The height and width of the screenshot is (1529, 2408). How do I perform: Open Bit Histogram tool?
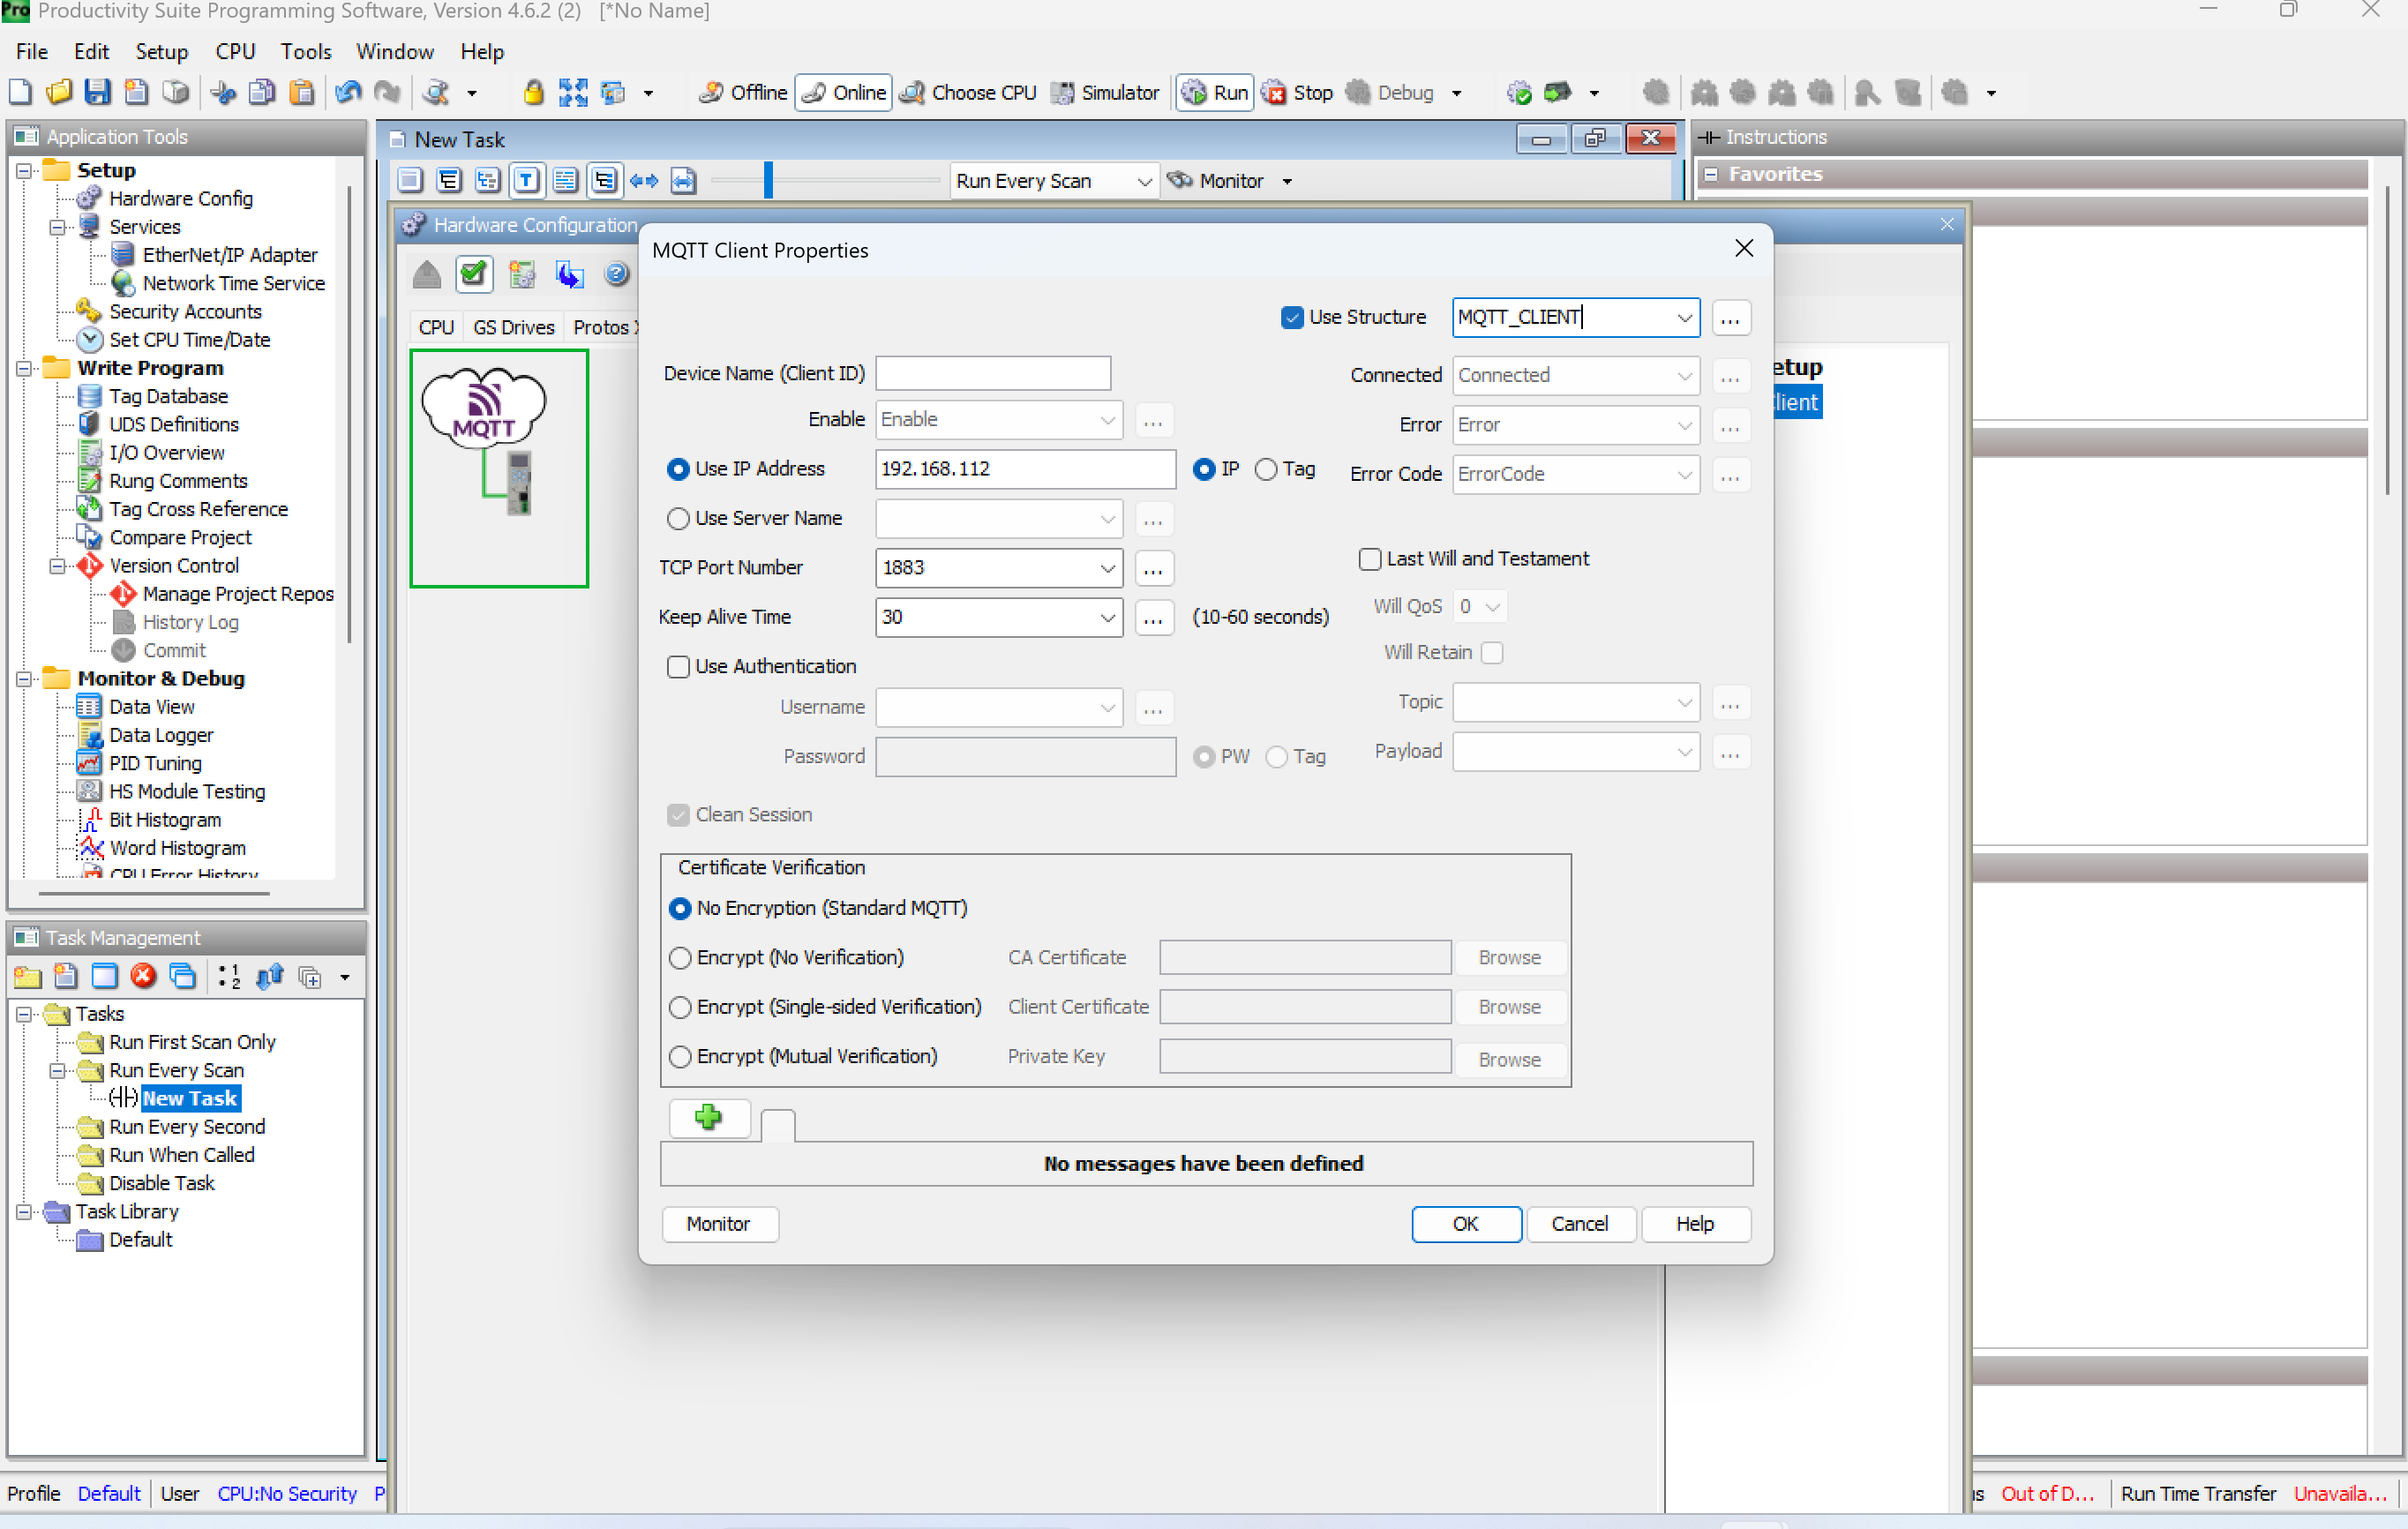click(x=164, y=819)
